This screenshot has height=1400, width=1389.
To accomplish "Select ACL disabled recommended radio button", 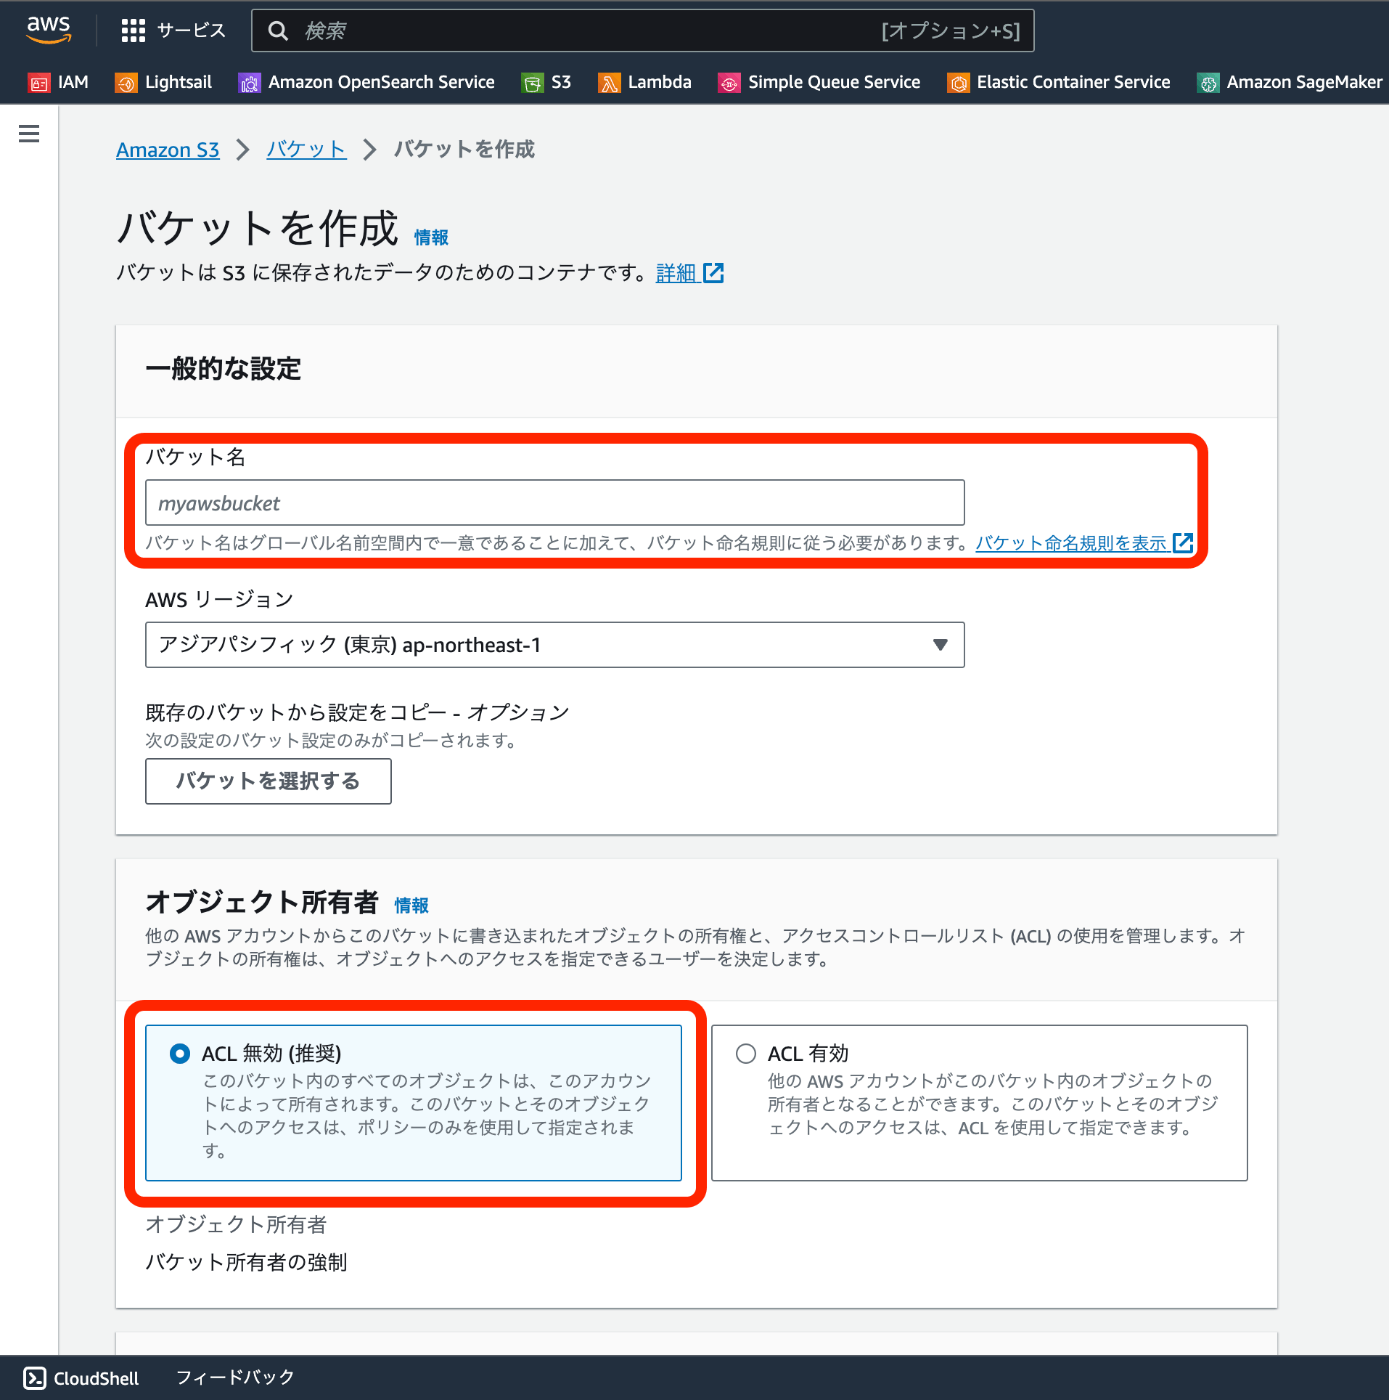I will coord(179,1053).
